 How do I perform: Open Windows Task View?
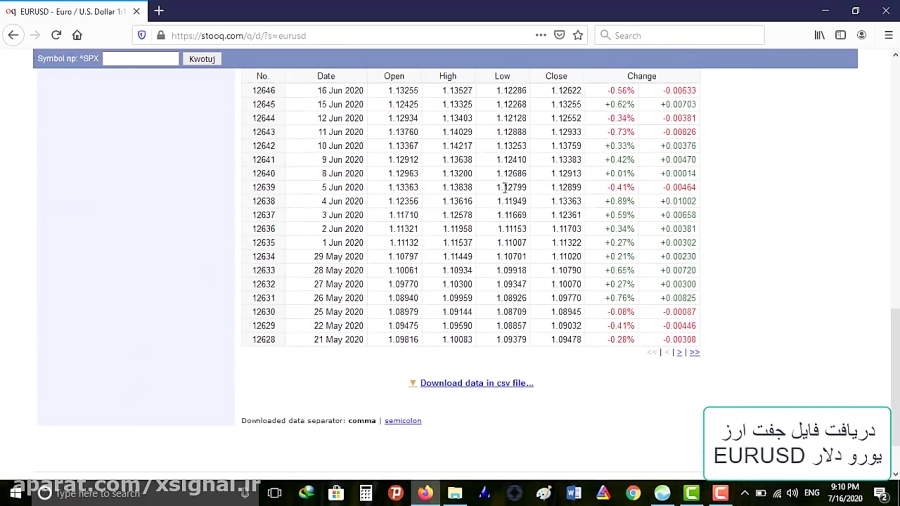point(274,493)
